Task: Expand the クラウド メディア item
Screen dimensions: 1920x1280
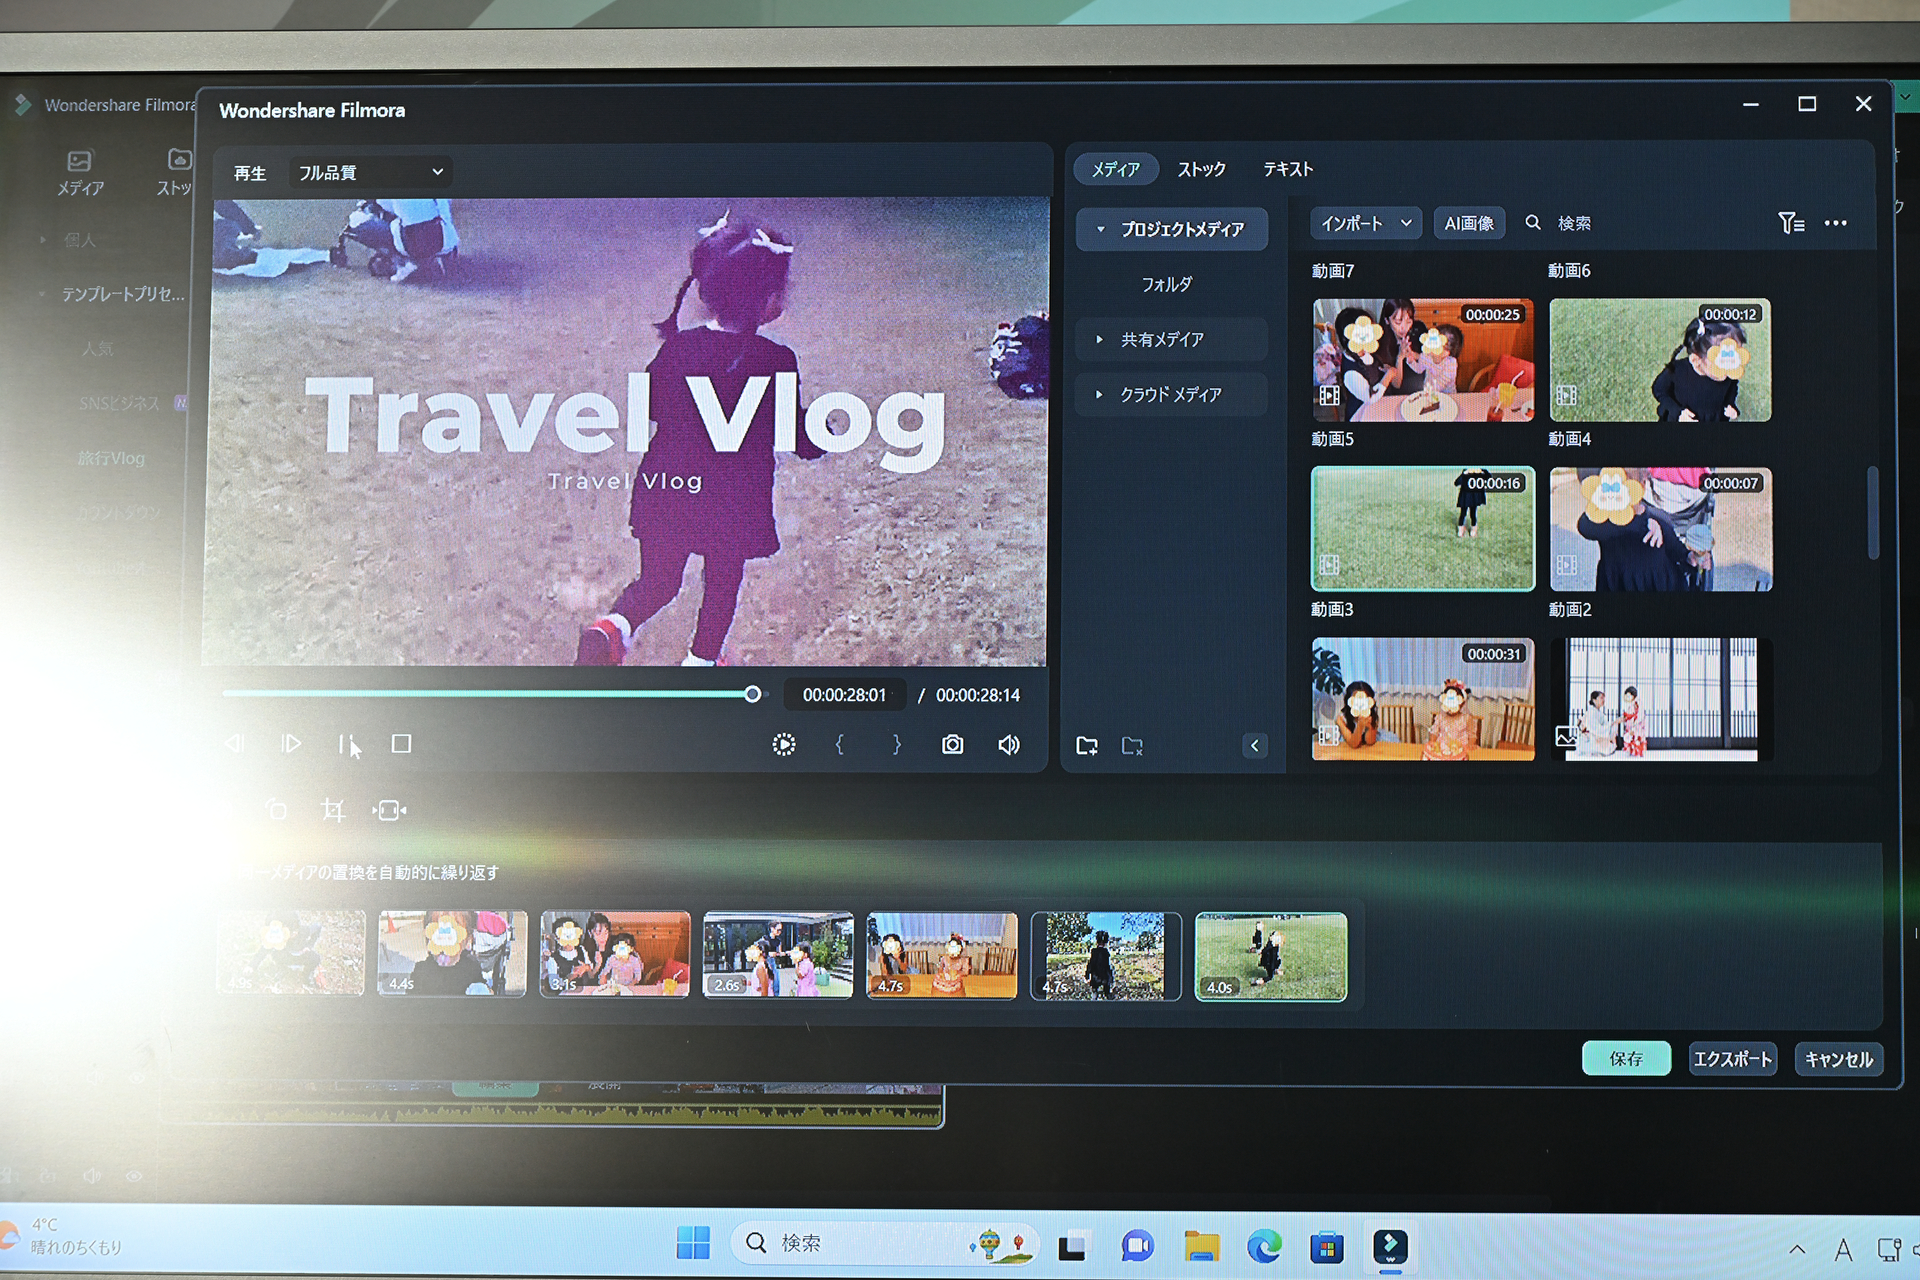Action: coord(1100,394)
